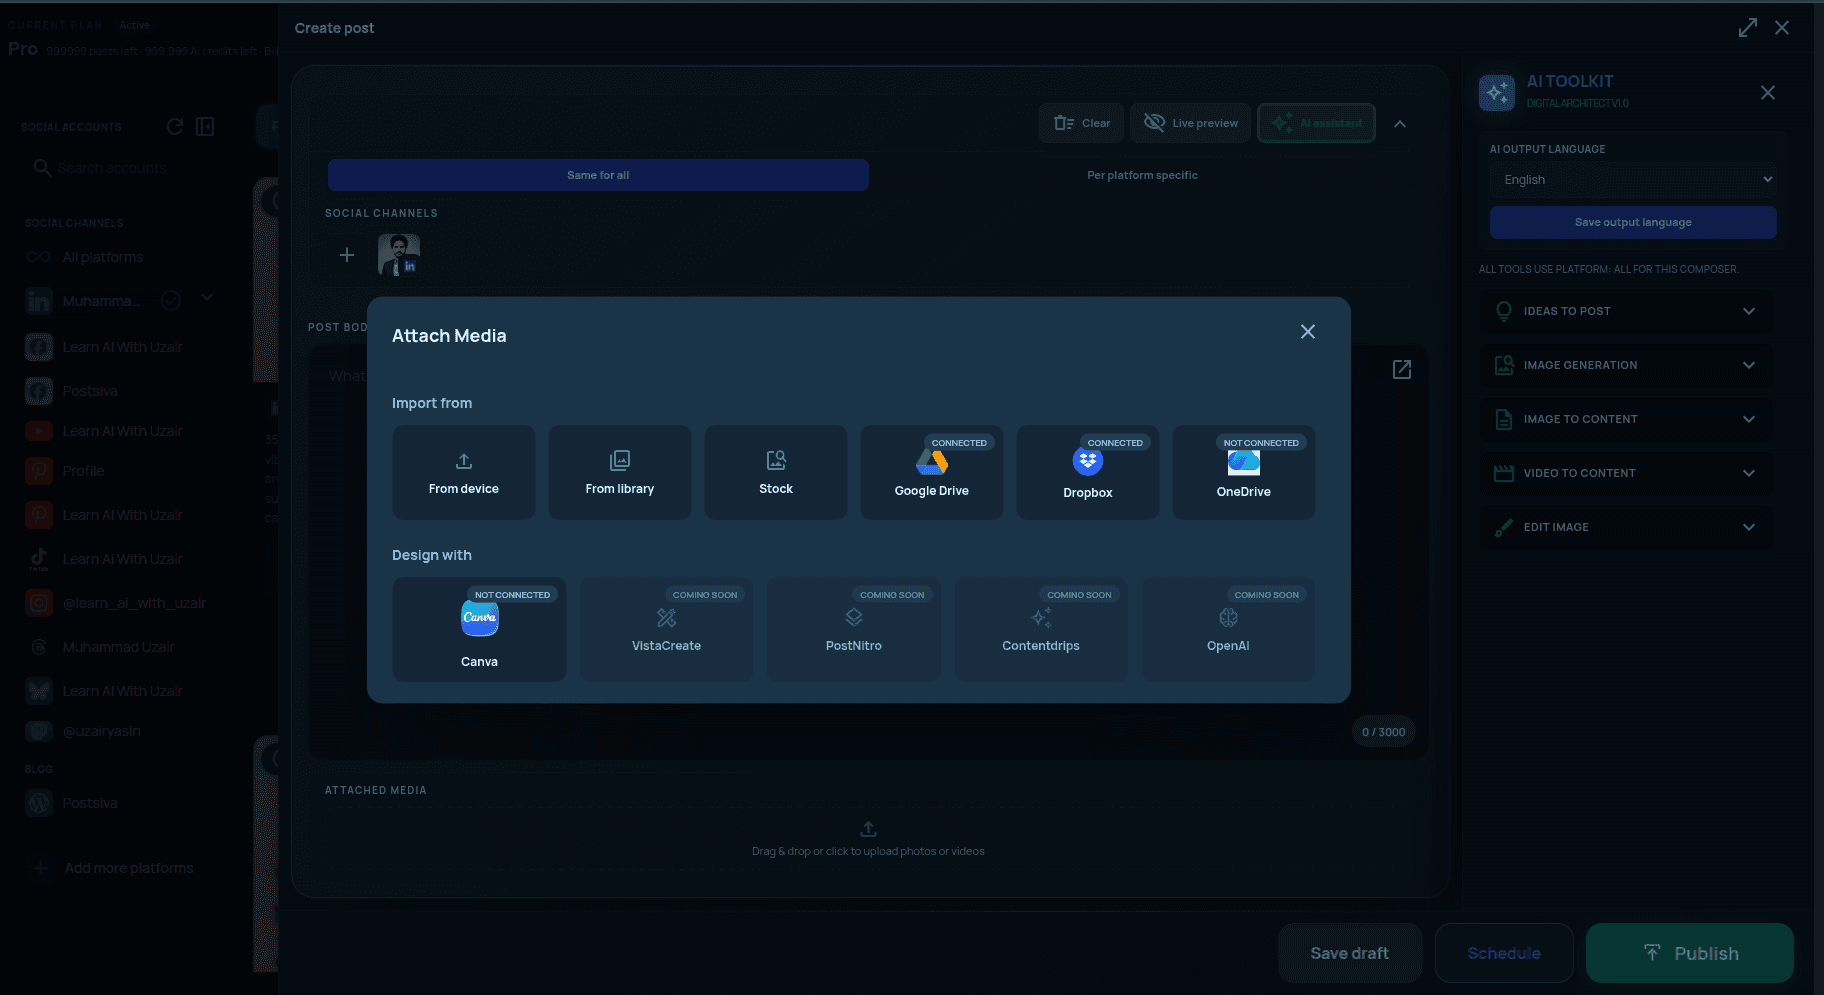Select the VistaCreate design option
This screenshot has width=1824, height=995.
(x=666, y=629)
